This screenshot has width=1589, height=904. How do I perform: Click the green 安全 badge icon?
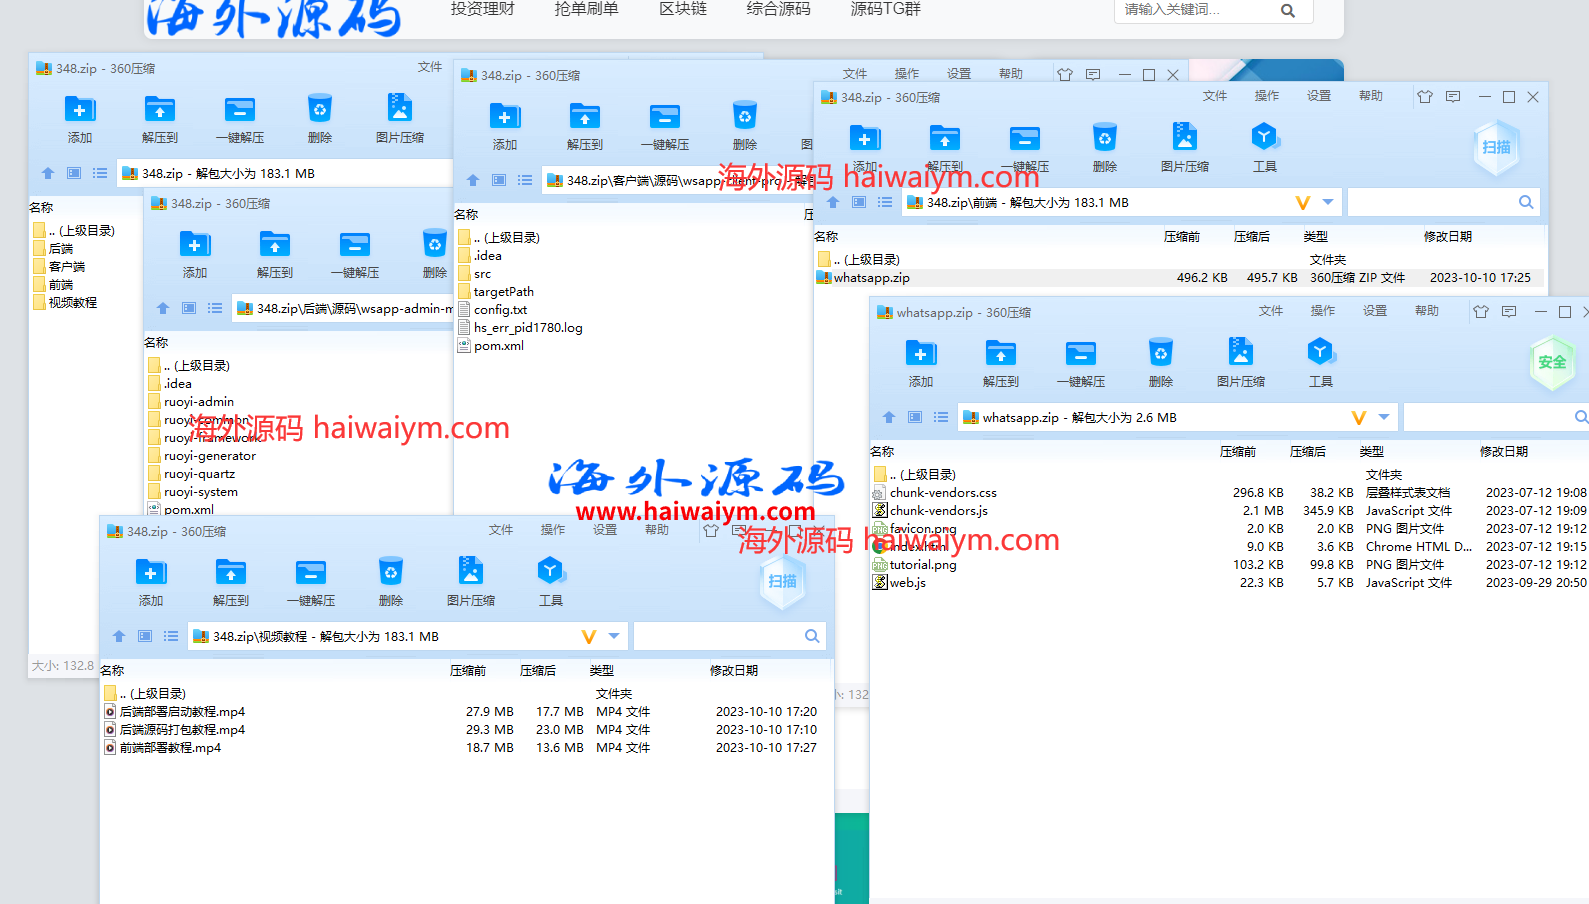pos(1551,363)
